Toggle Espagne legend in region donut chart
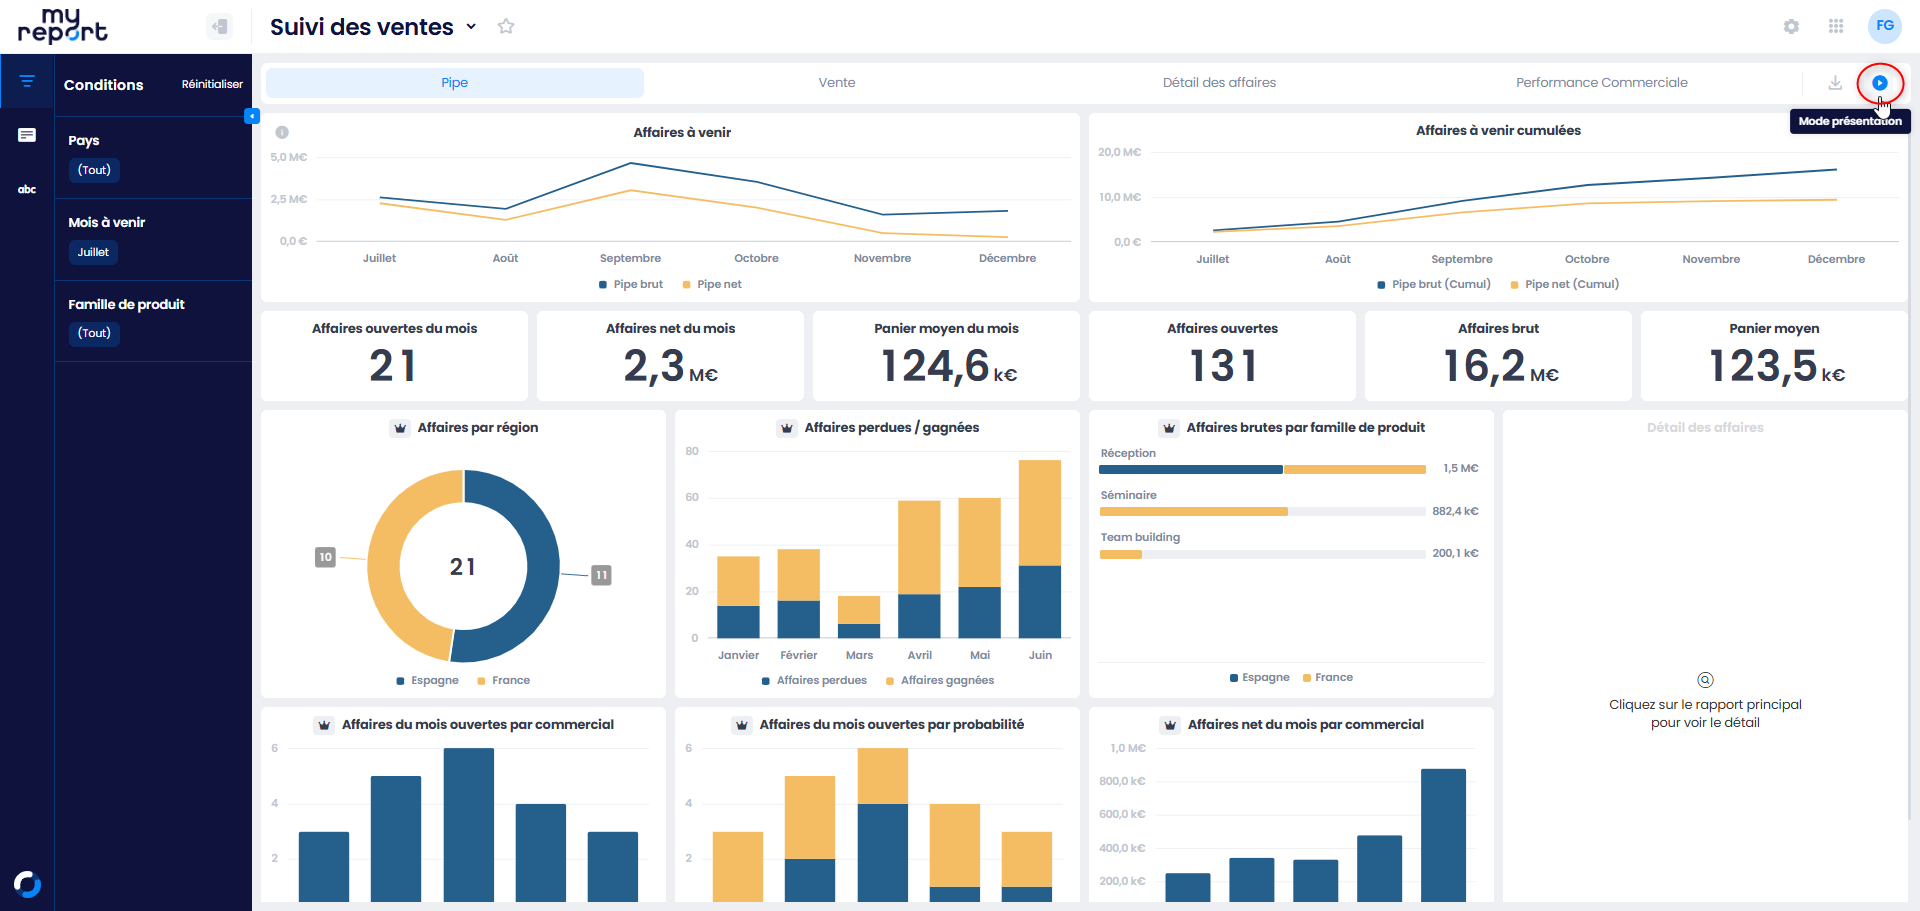The width and height of the screenshot is (1920, 911). [428, 681]
